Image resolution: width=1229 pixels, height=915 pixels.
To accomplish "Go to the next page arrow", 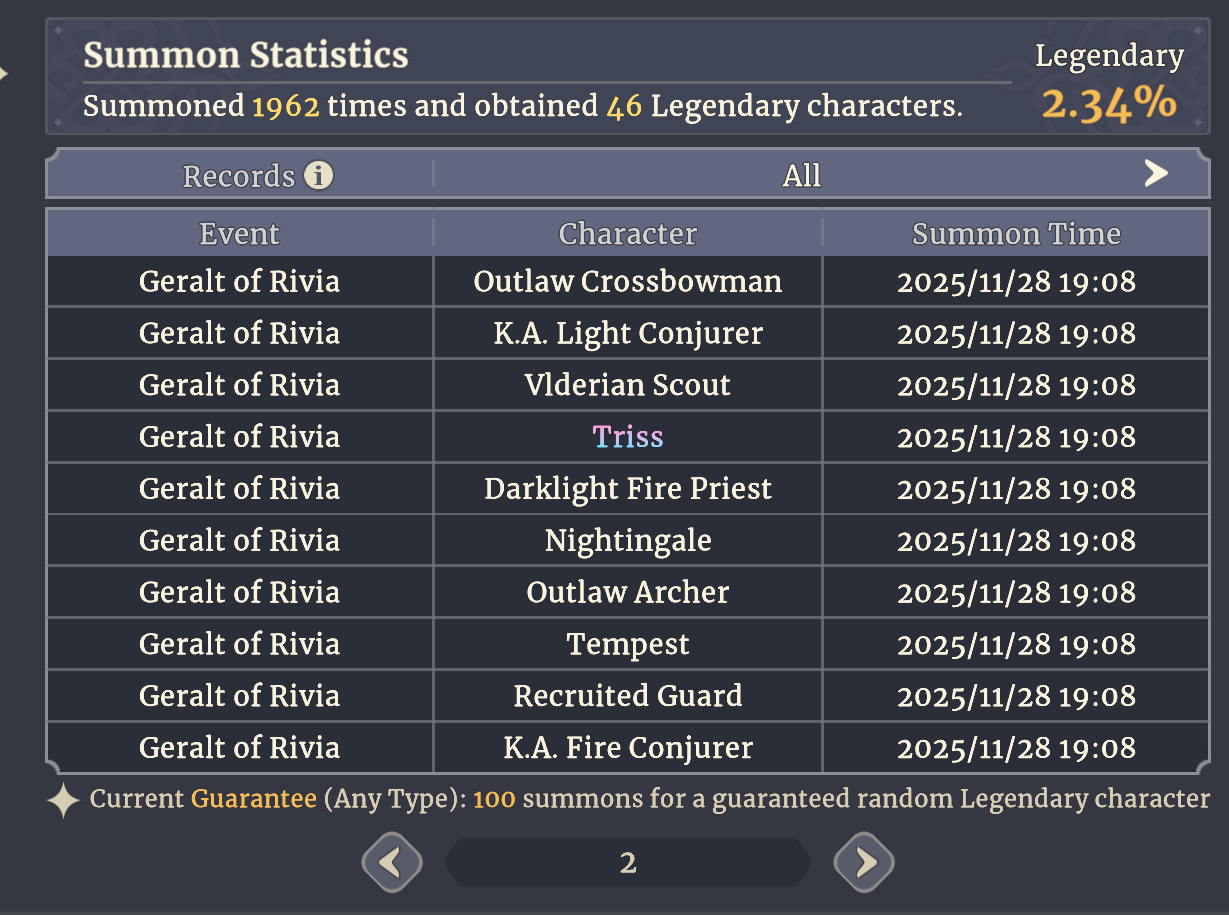I will point(864,862).
